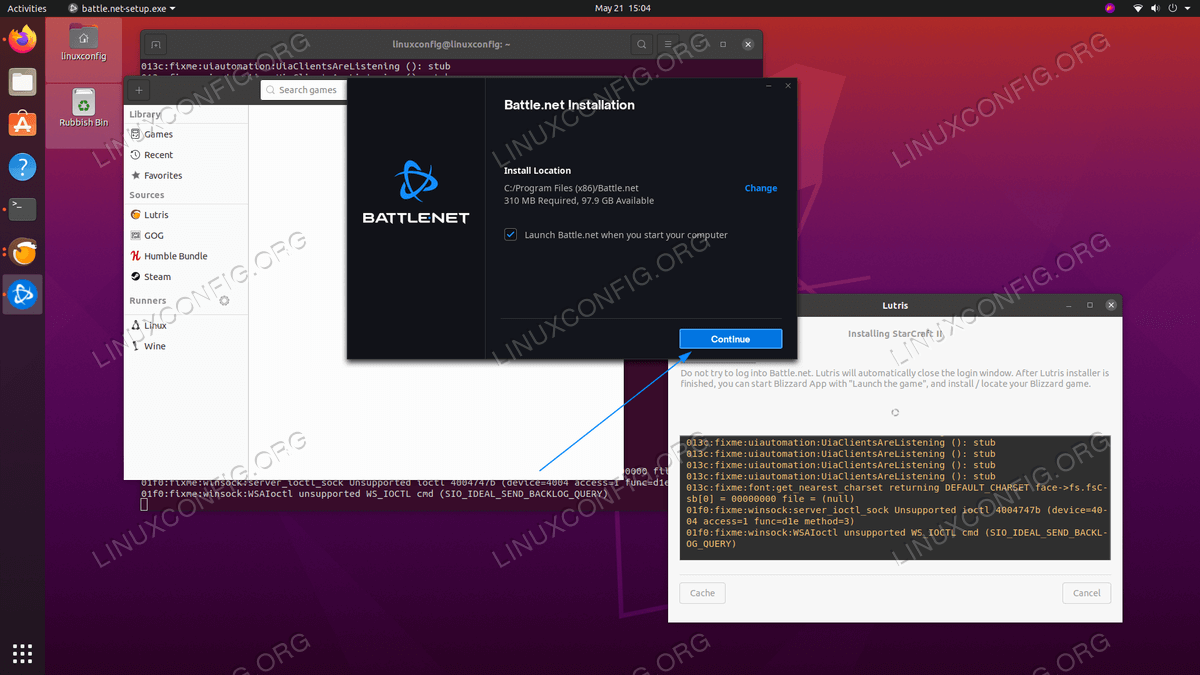Launch Ubuntu Software from the dock
The width and height of the screenshot is (1200, 675).
coord(22,124)
